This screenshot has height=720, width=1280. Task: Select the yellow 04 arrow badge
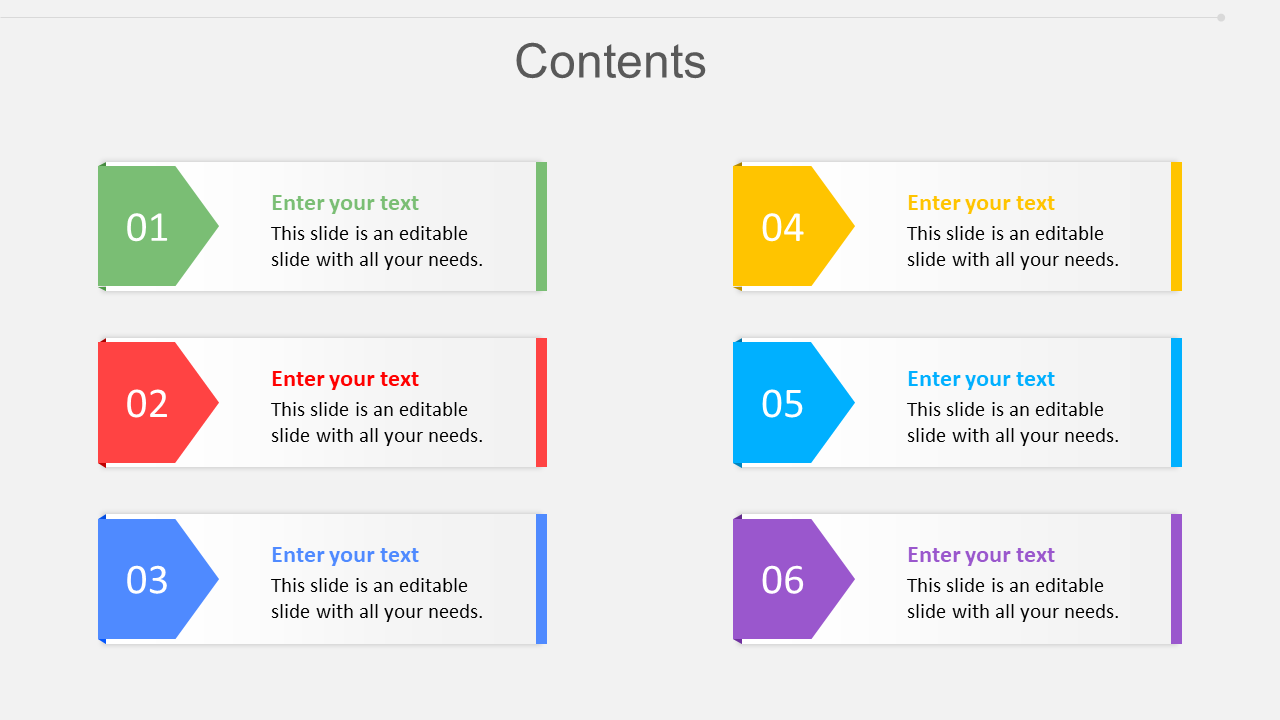point(786,227)
